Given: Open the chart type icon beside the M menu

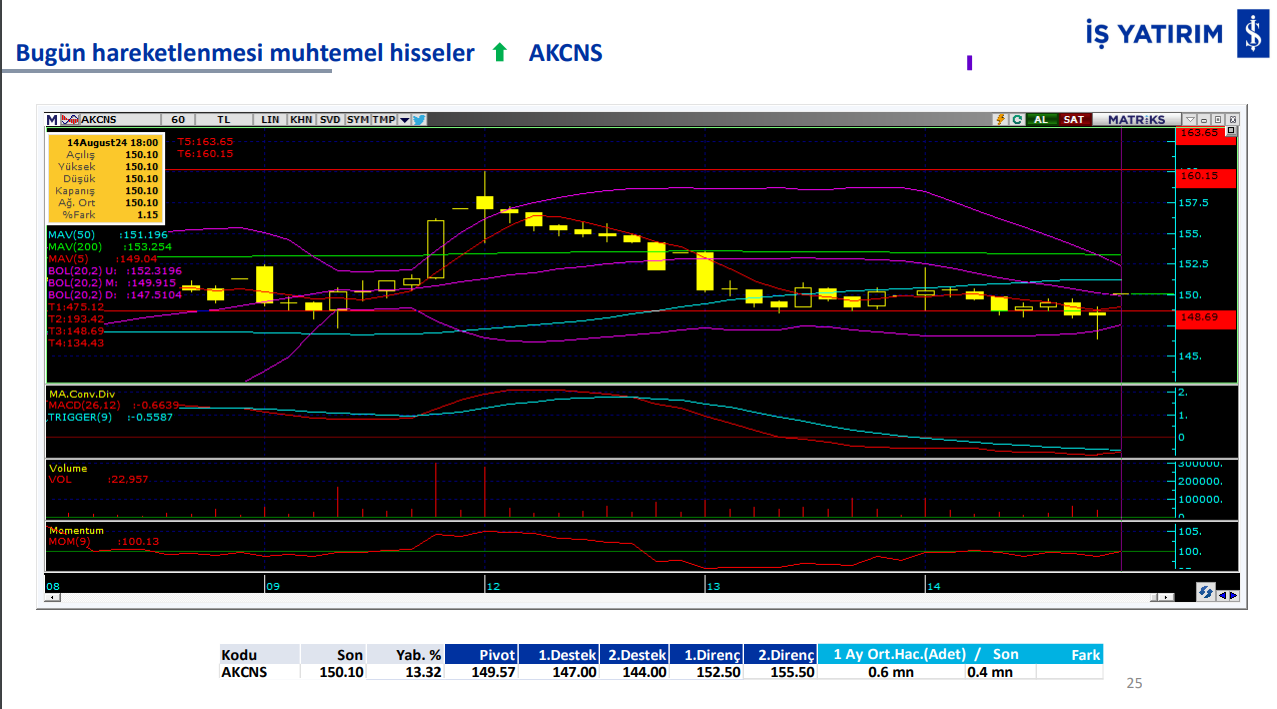Looking at the screenshot, I should tap(69, 119).
